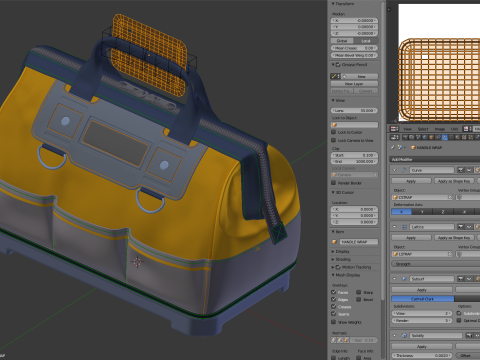Image resolution: width=480 pixels, height=360 pixels.
Task: Open the View menu in UV editor
Action: coord(407,129)
